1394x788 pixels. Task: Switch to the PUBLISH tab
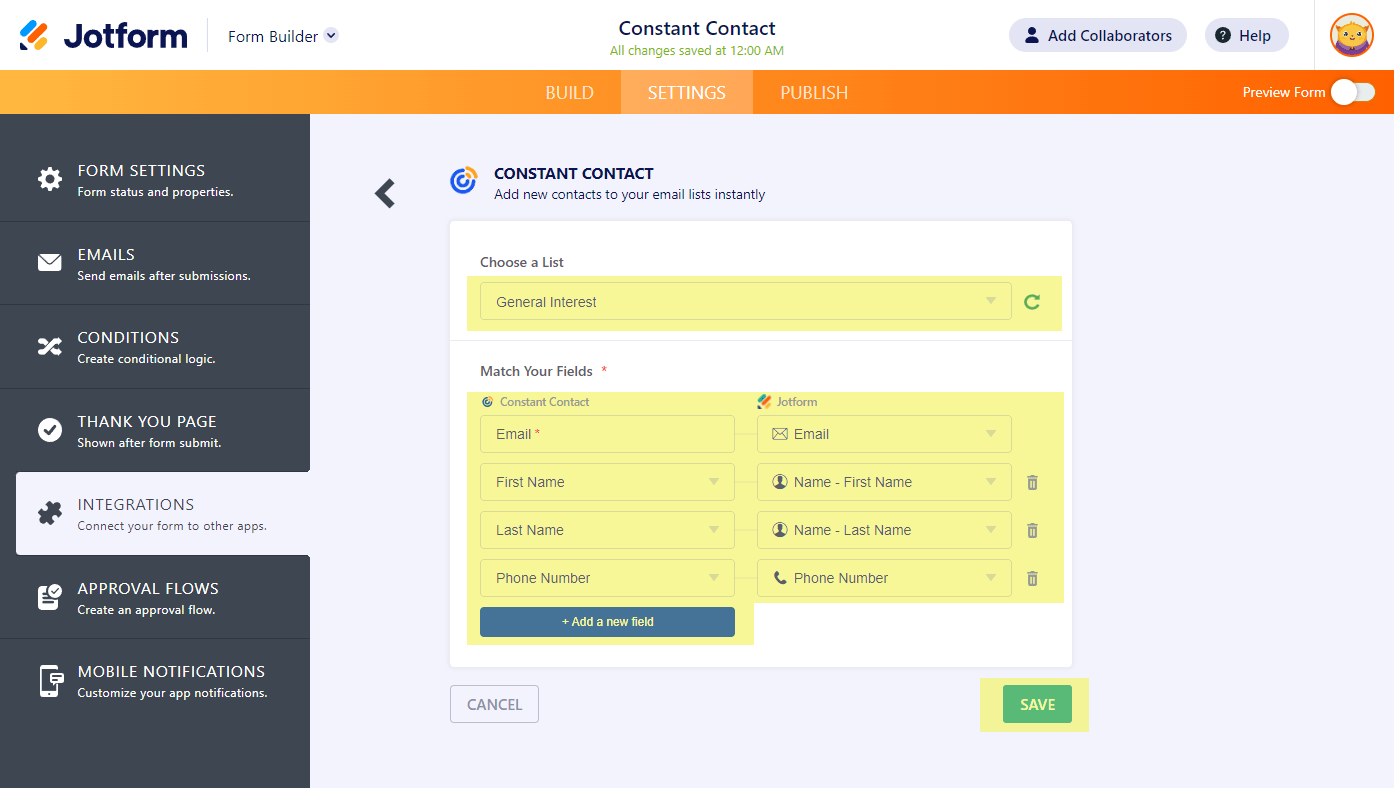pyautogui.click(x=814, y=92)
